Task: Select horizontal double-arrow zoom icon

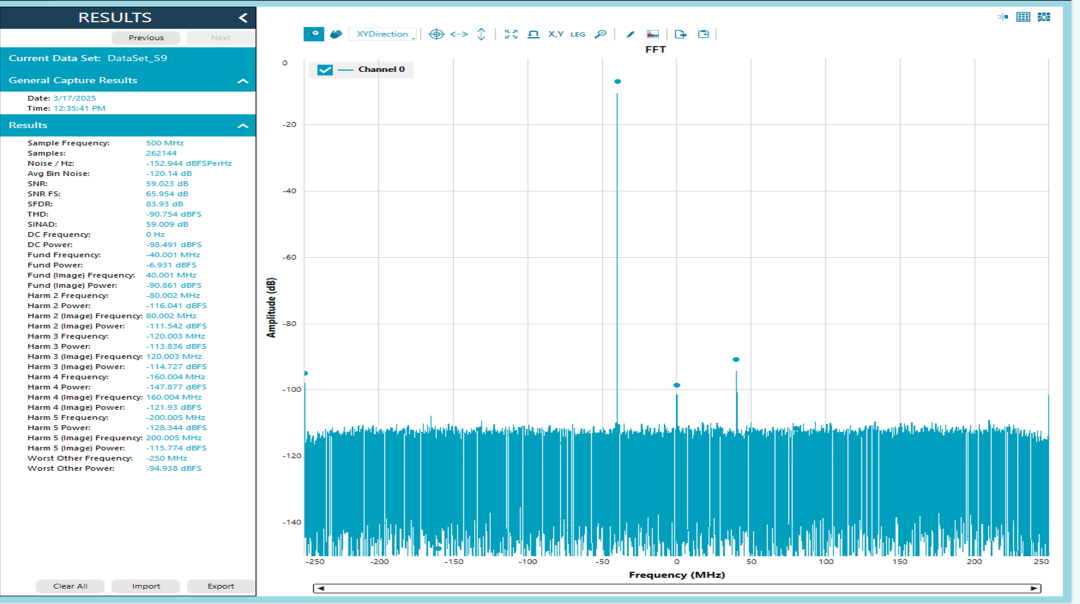Action: point(459,34)
